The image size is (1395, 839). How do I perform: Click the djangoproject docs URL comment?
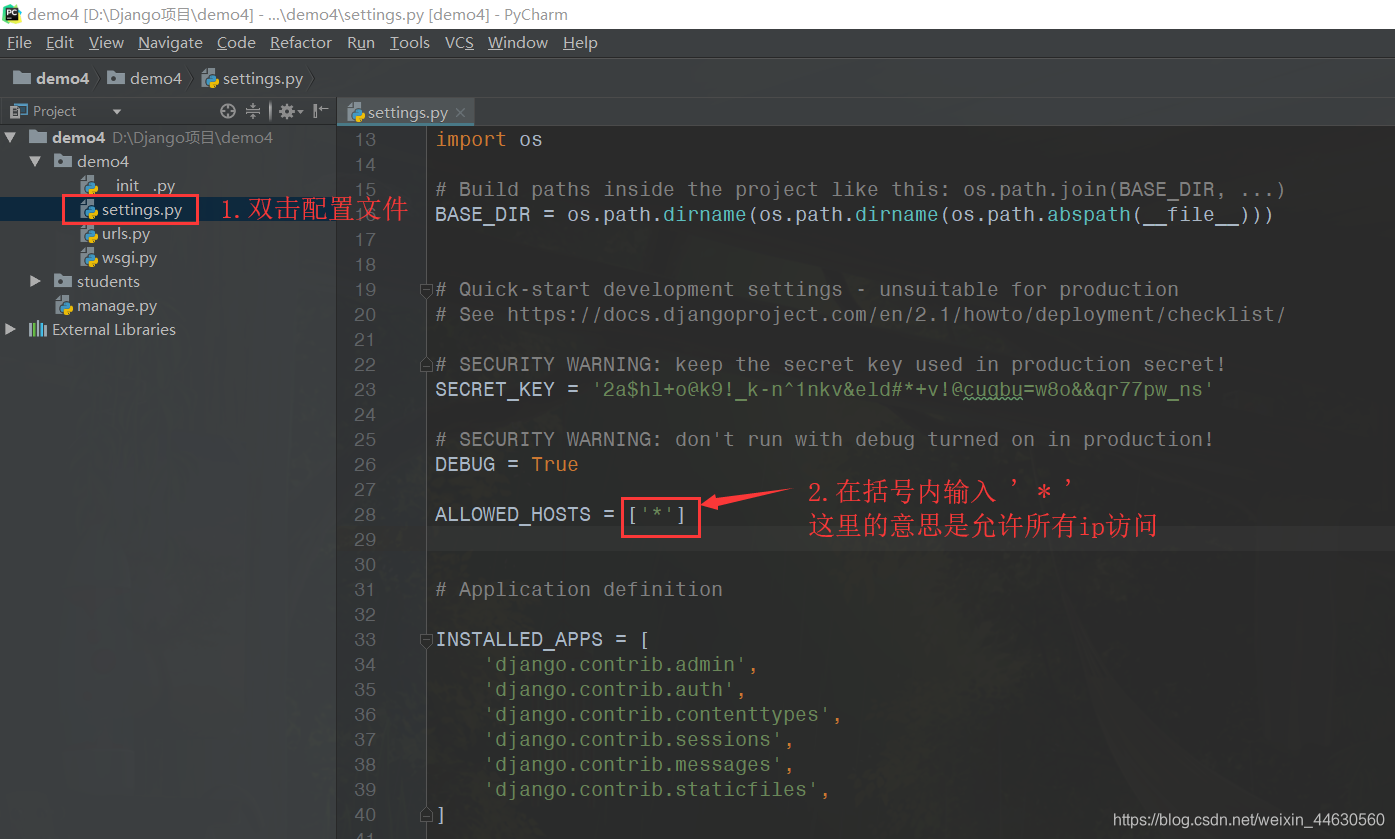[861, 314]
